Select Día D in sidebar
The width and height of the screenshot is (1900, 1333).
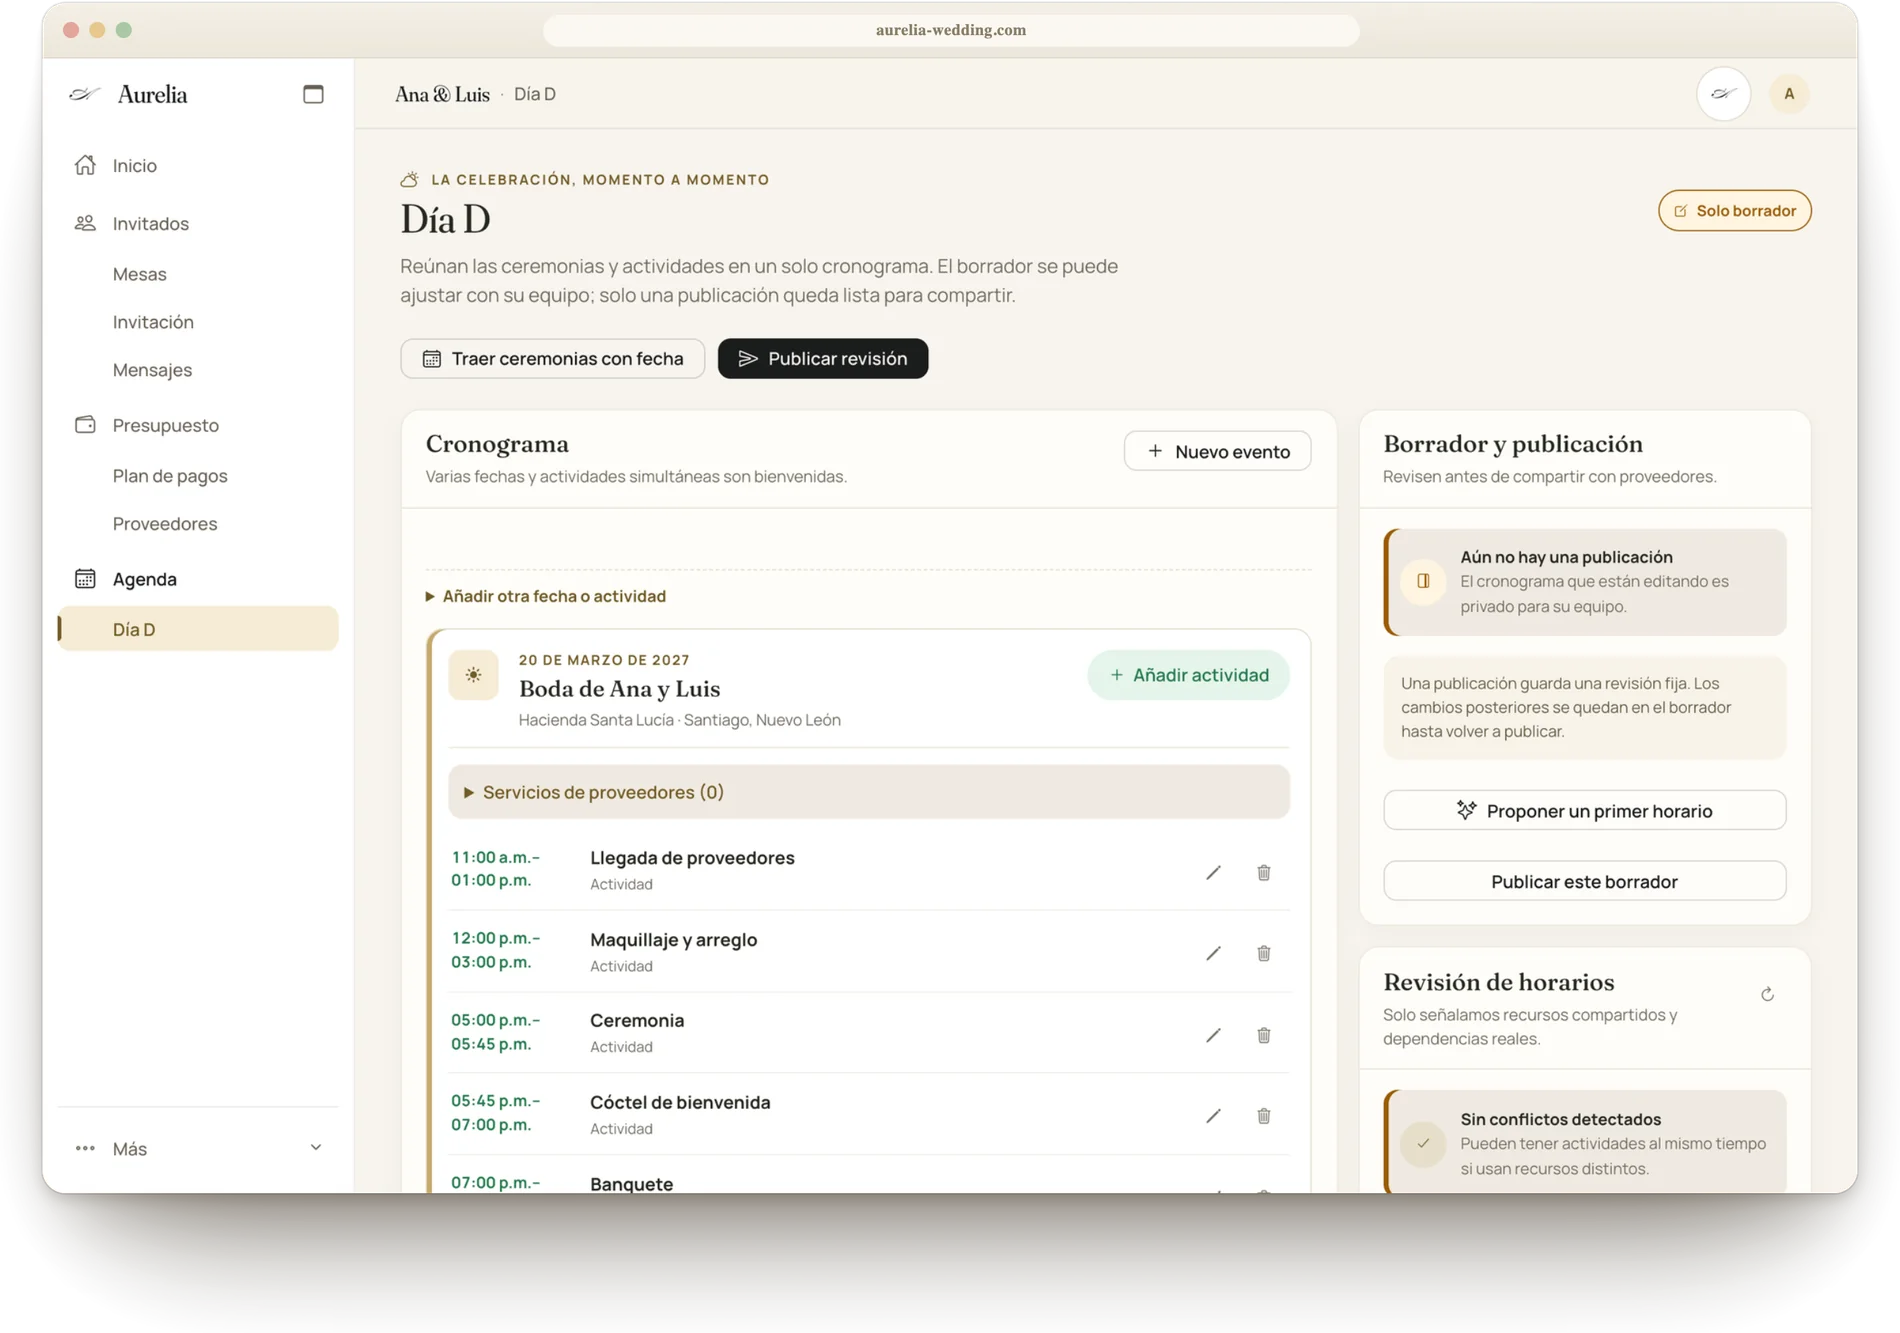point(198,629)
